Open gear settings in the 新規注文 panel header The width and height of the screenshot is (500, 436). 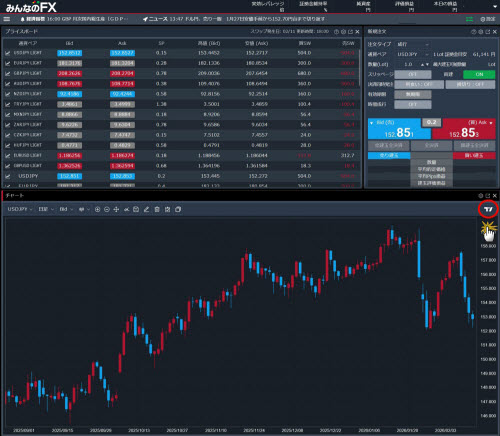coord(481,32)
